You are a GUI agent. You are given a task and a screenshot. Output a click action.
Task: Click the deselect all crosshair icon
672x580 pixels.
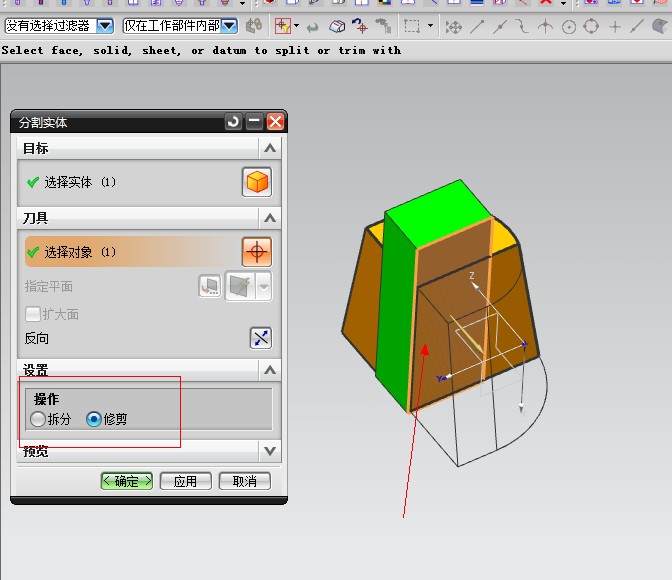click(x=360, y=26)
